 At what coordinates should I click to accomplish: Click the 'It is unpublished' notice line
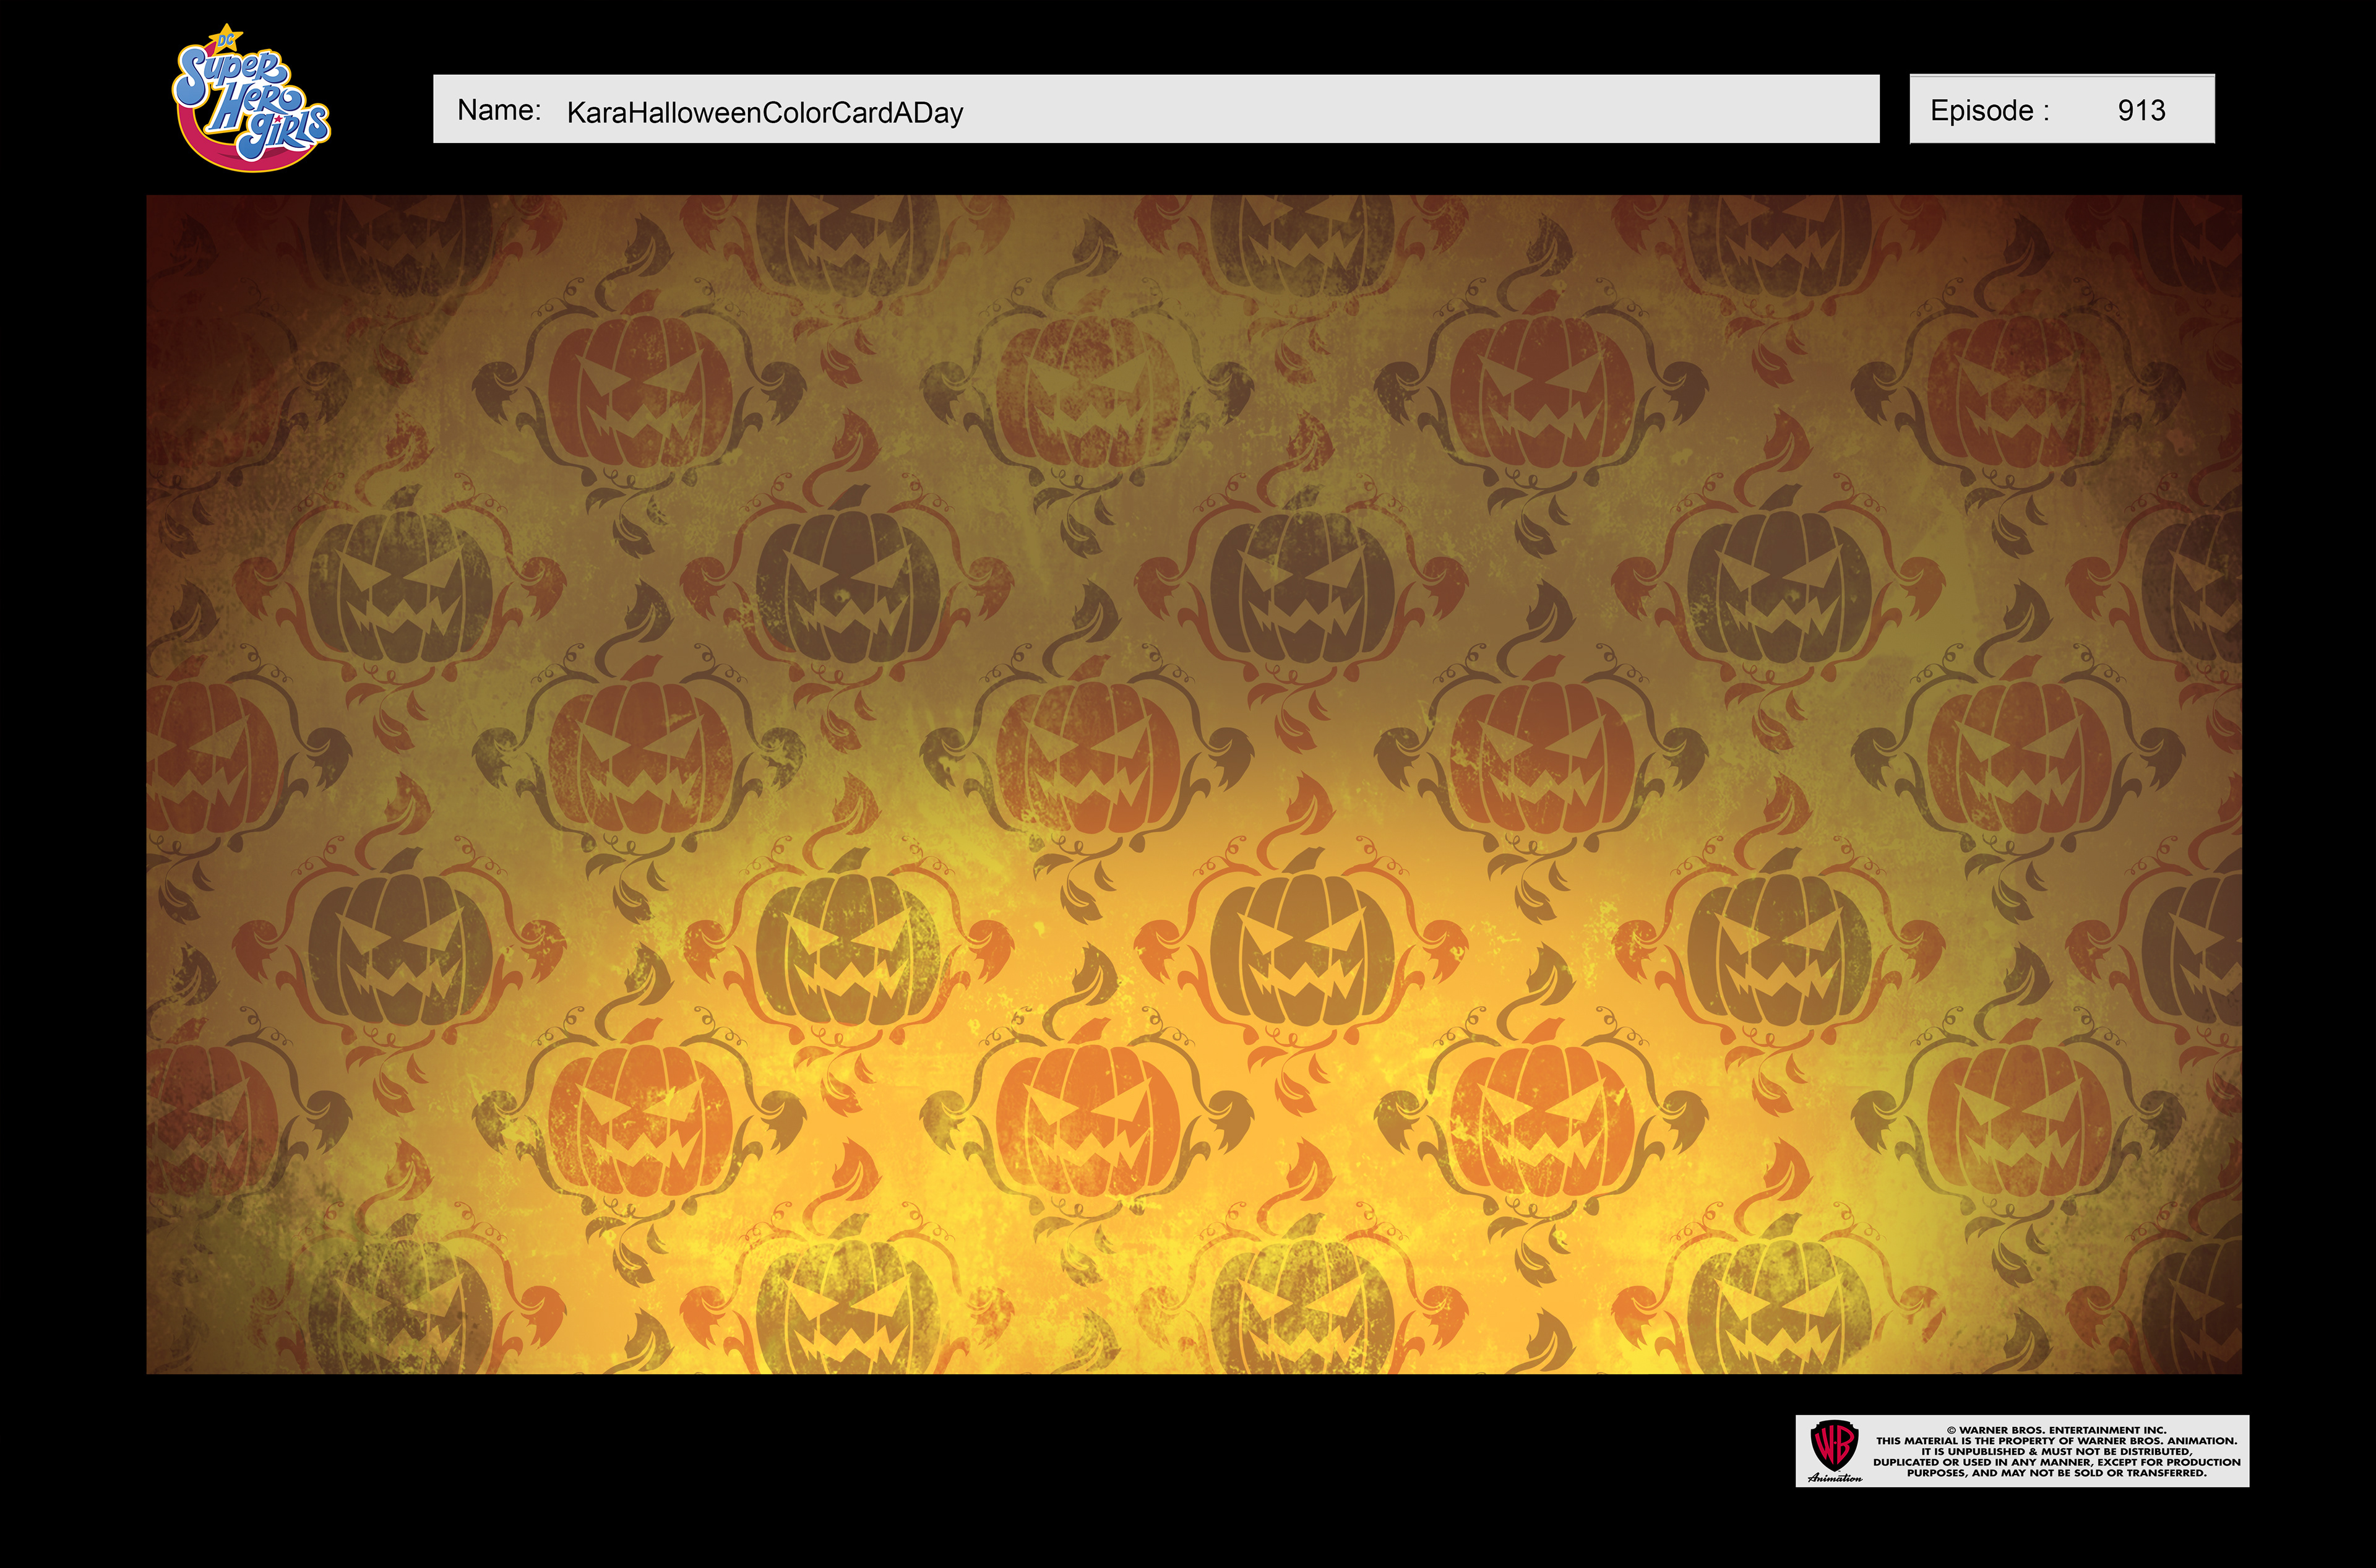2056,1451
